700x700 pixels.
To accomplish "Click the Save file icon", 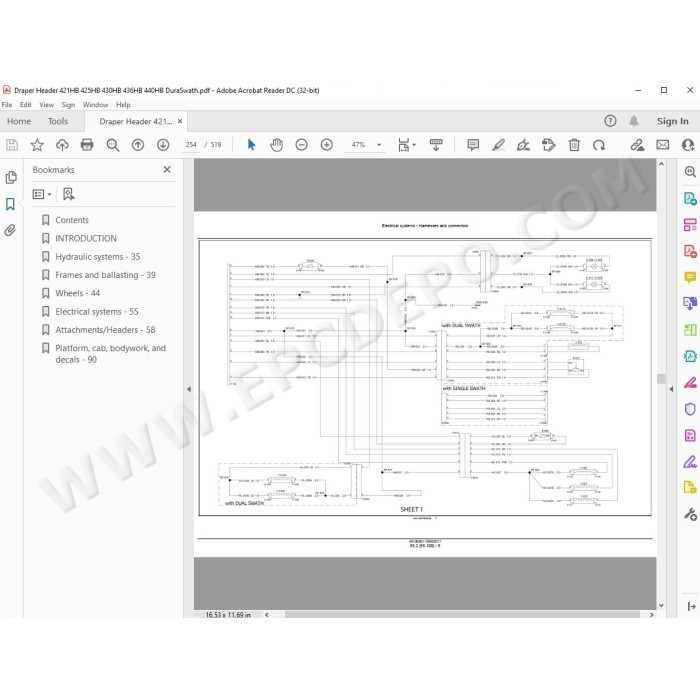I will click(x=12, y=145).
